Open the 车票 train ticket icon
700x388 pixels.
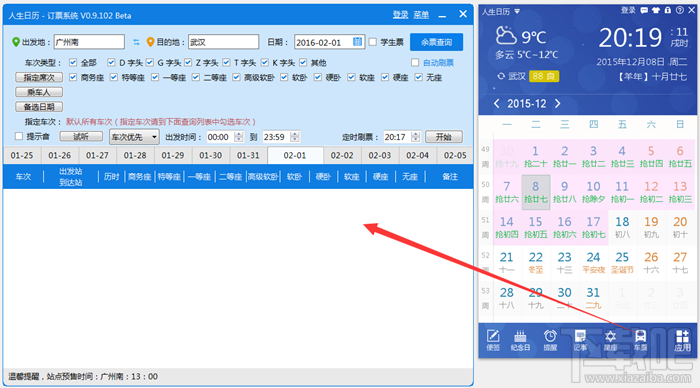640,340
